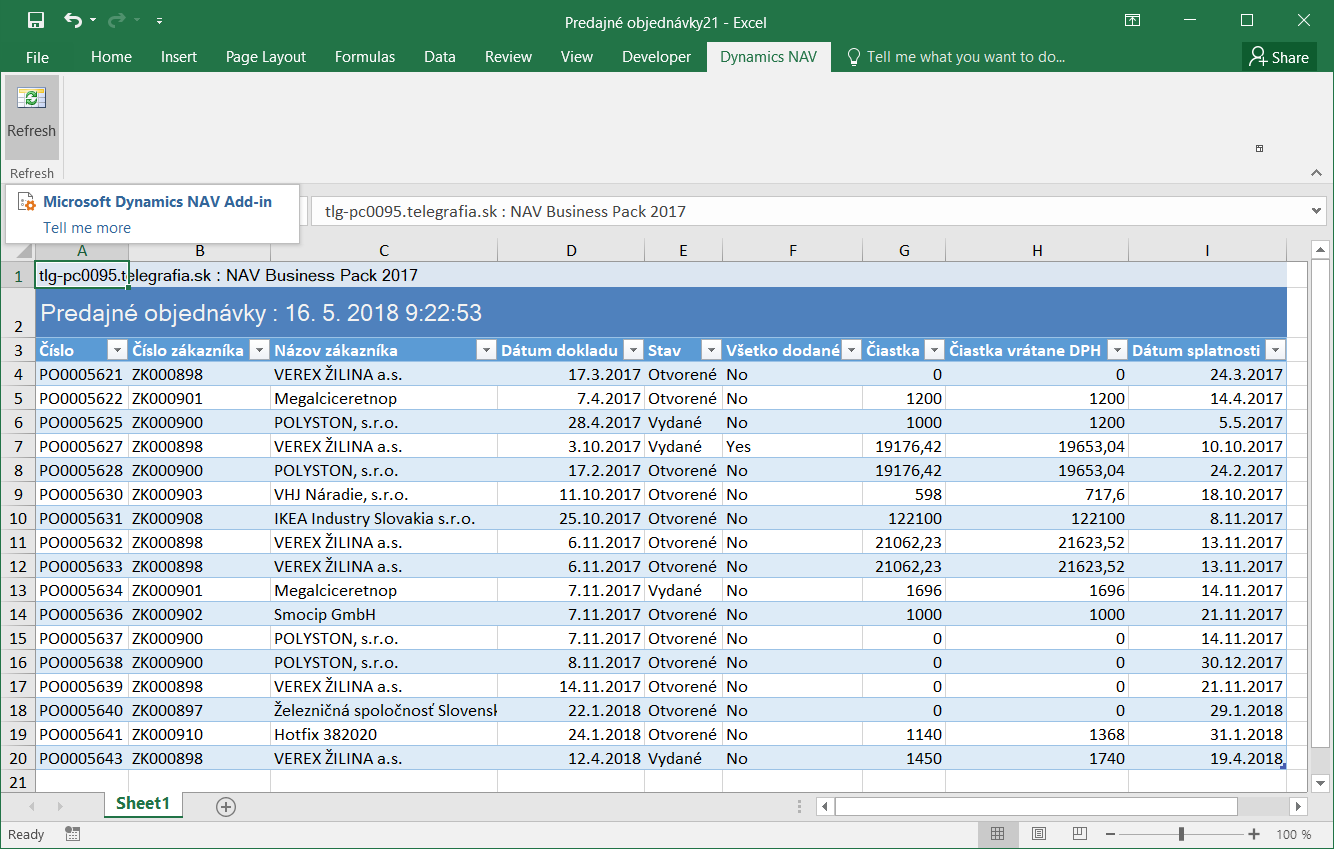This screenshot has width=1334, height=849.
Task: Switch to the Formulas tab
Action: click(365, 57)
